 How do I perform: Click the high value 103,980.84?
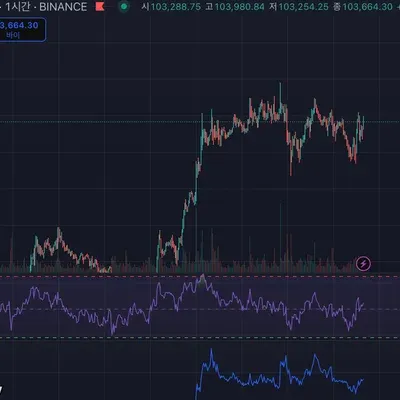(x=239, y=7)
